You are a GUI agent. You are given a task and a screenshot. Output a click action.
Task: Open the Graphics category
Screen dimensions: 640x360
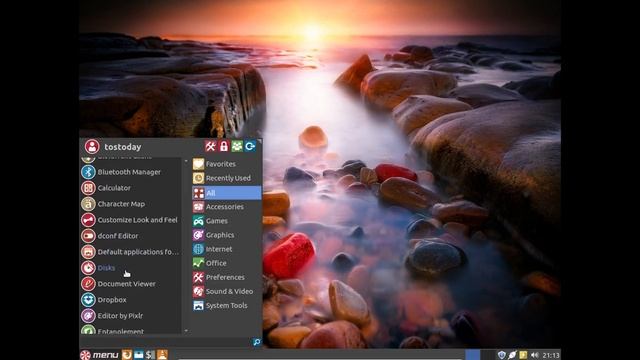(227, 235)
